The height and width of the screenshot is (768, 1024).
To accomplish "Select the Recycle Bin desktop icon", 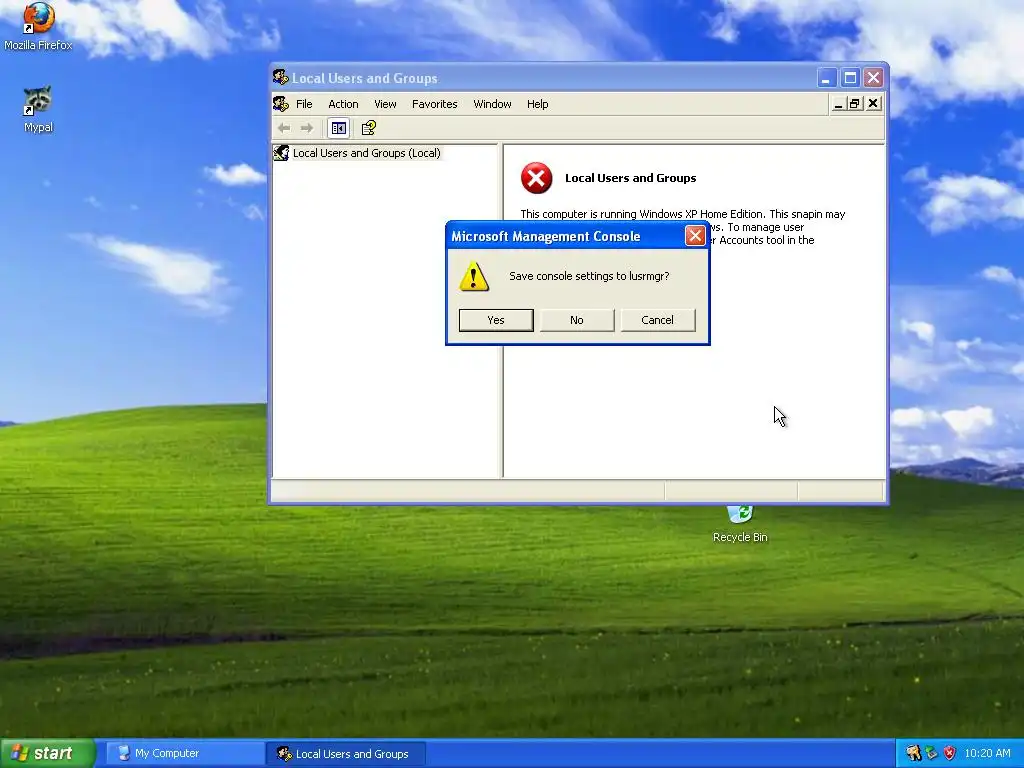I will pos(740,522).
